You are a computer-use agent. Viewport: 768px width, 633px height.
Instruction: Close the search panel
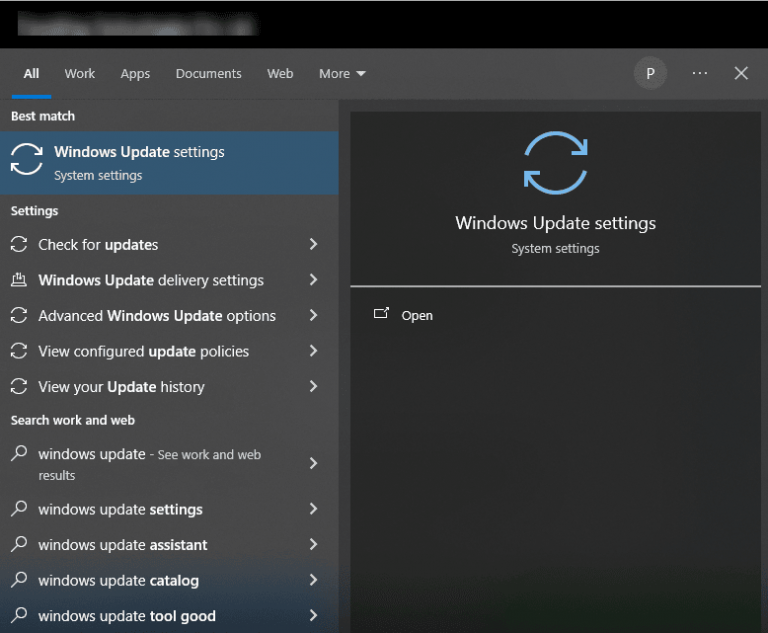[741, 73]
